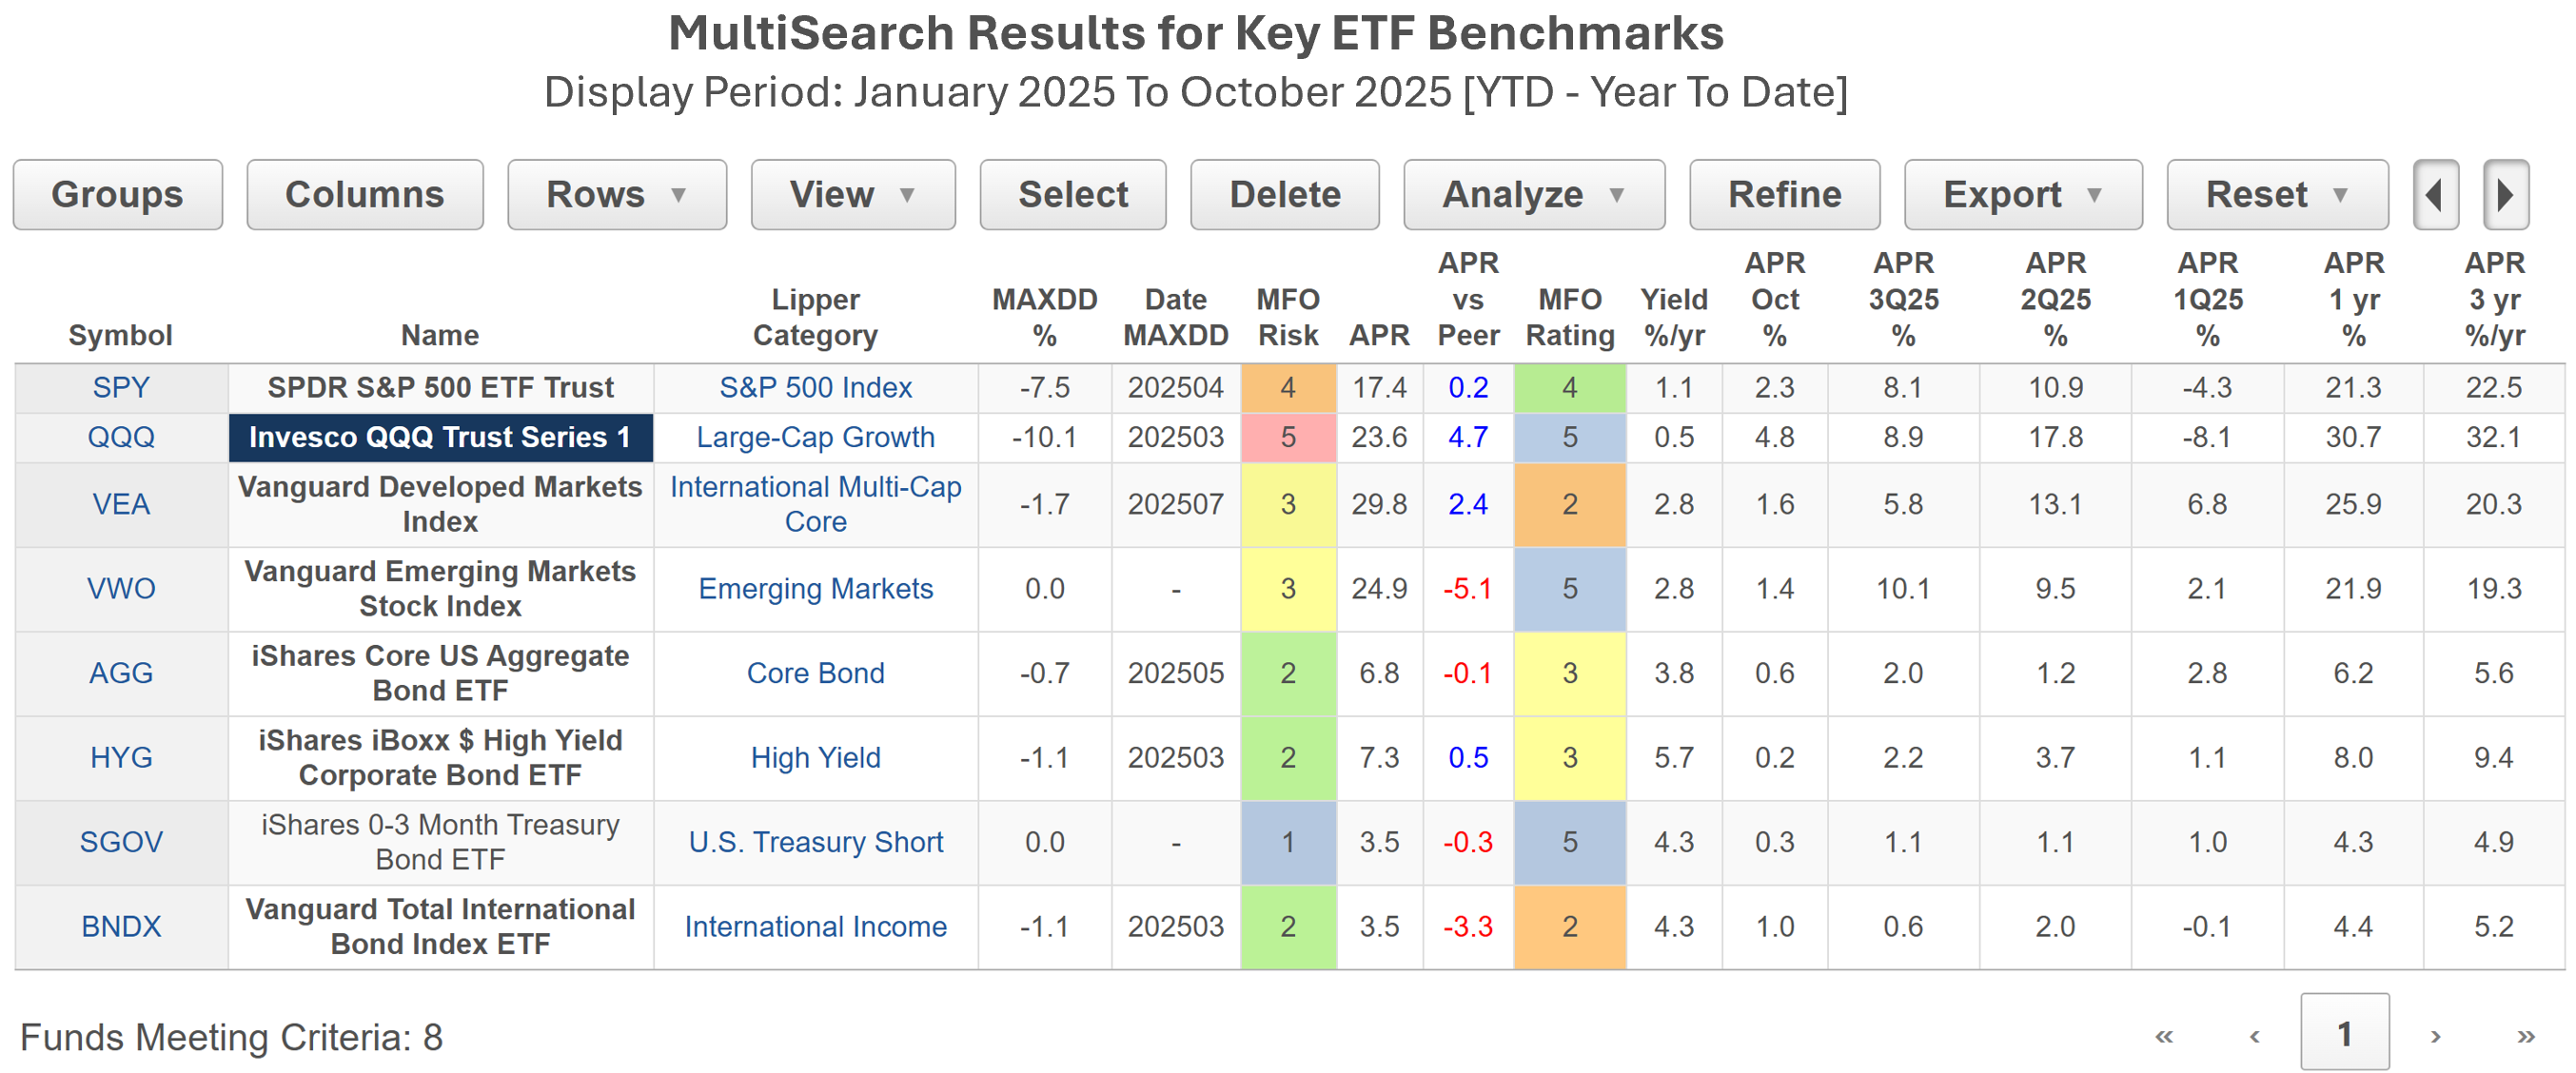Select page 1 in pagination

pos(2344,1033)
